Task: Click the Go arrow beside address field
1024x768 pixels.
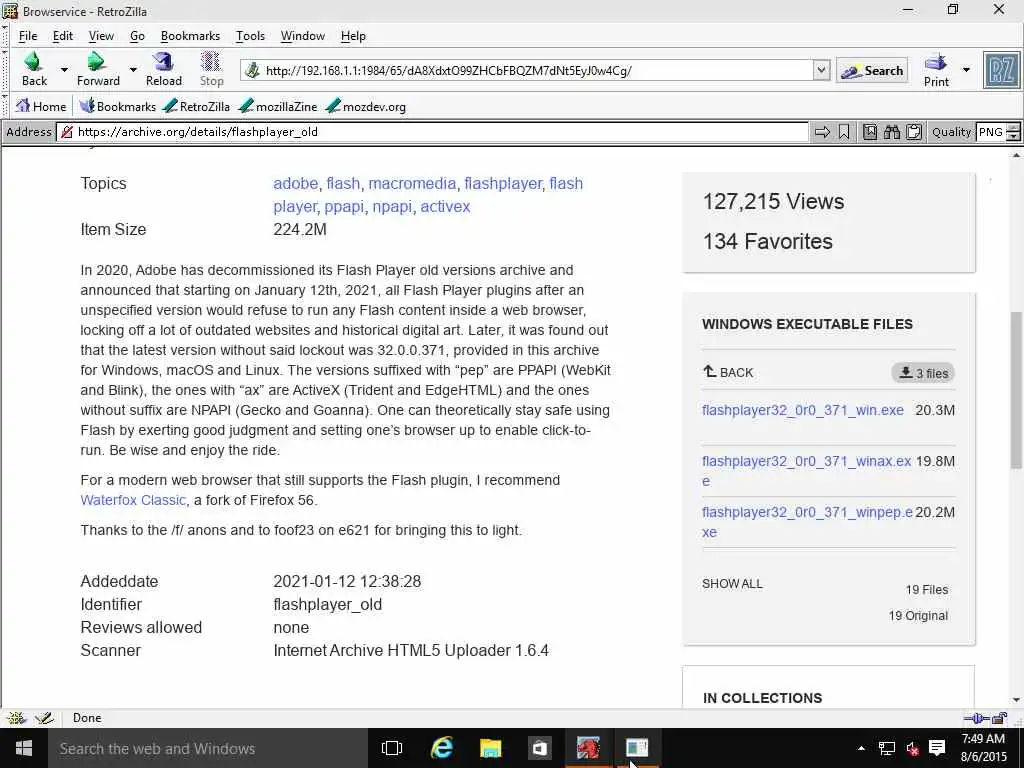Action: tap(822, 132)
